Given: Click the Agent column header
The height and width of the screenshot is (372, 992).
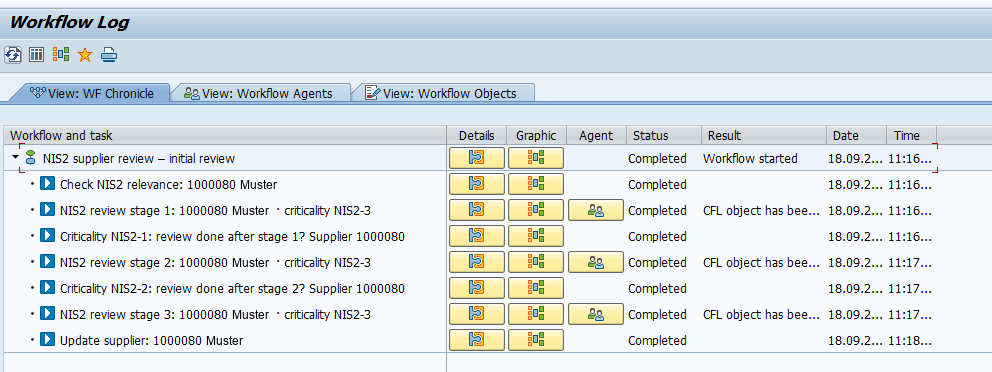Looking at the screenshot, I should point(596,135).
